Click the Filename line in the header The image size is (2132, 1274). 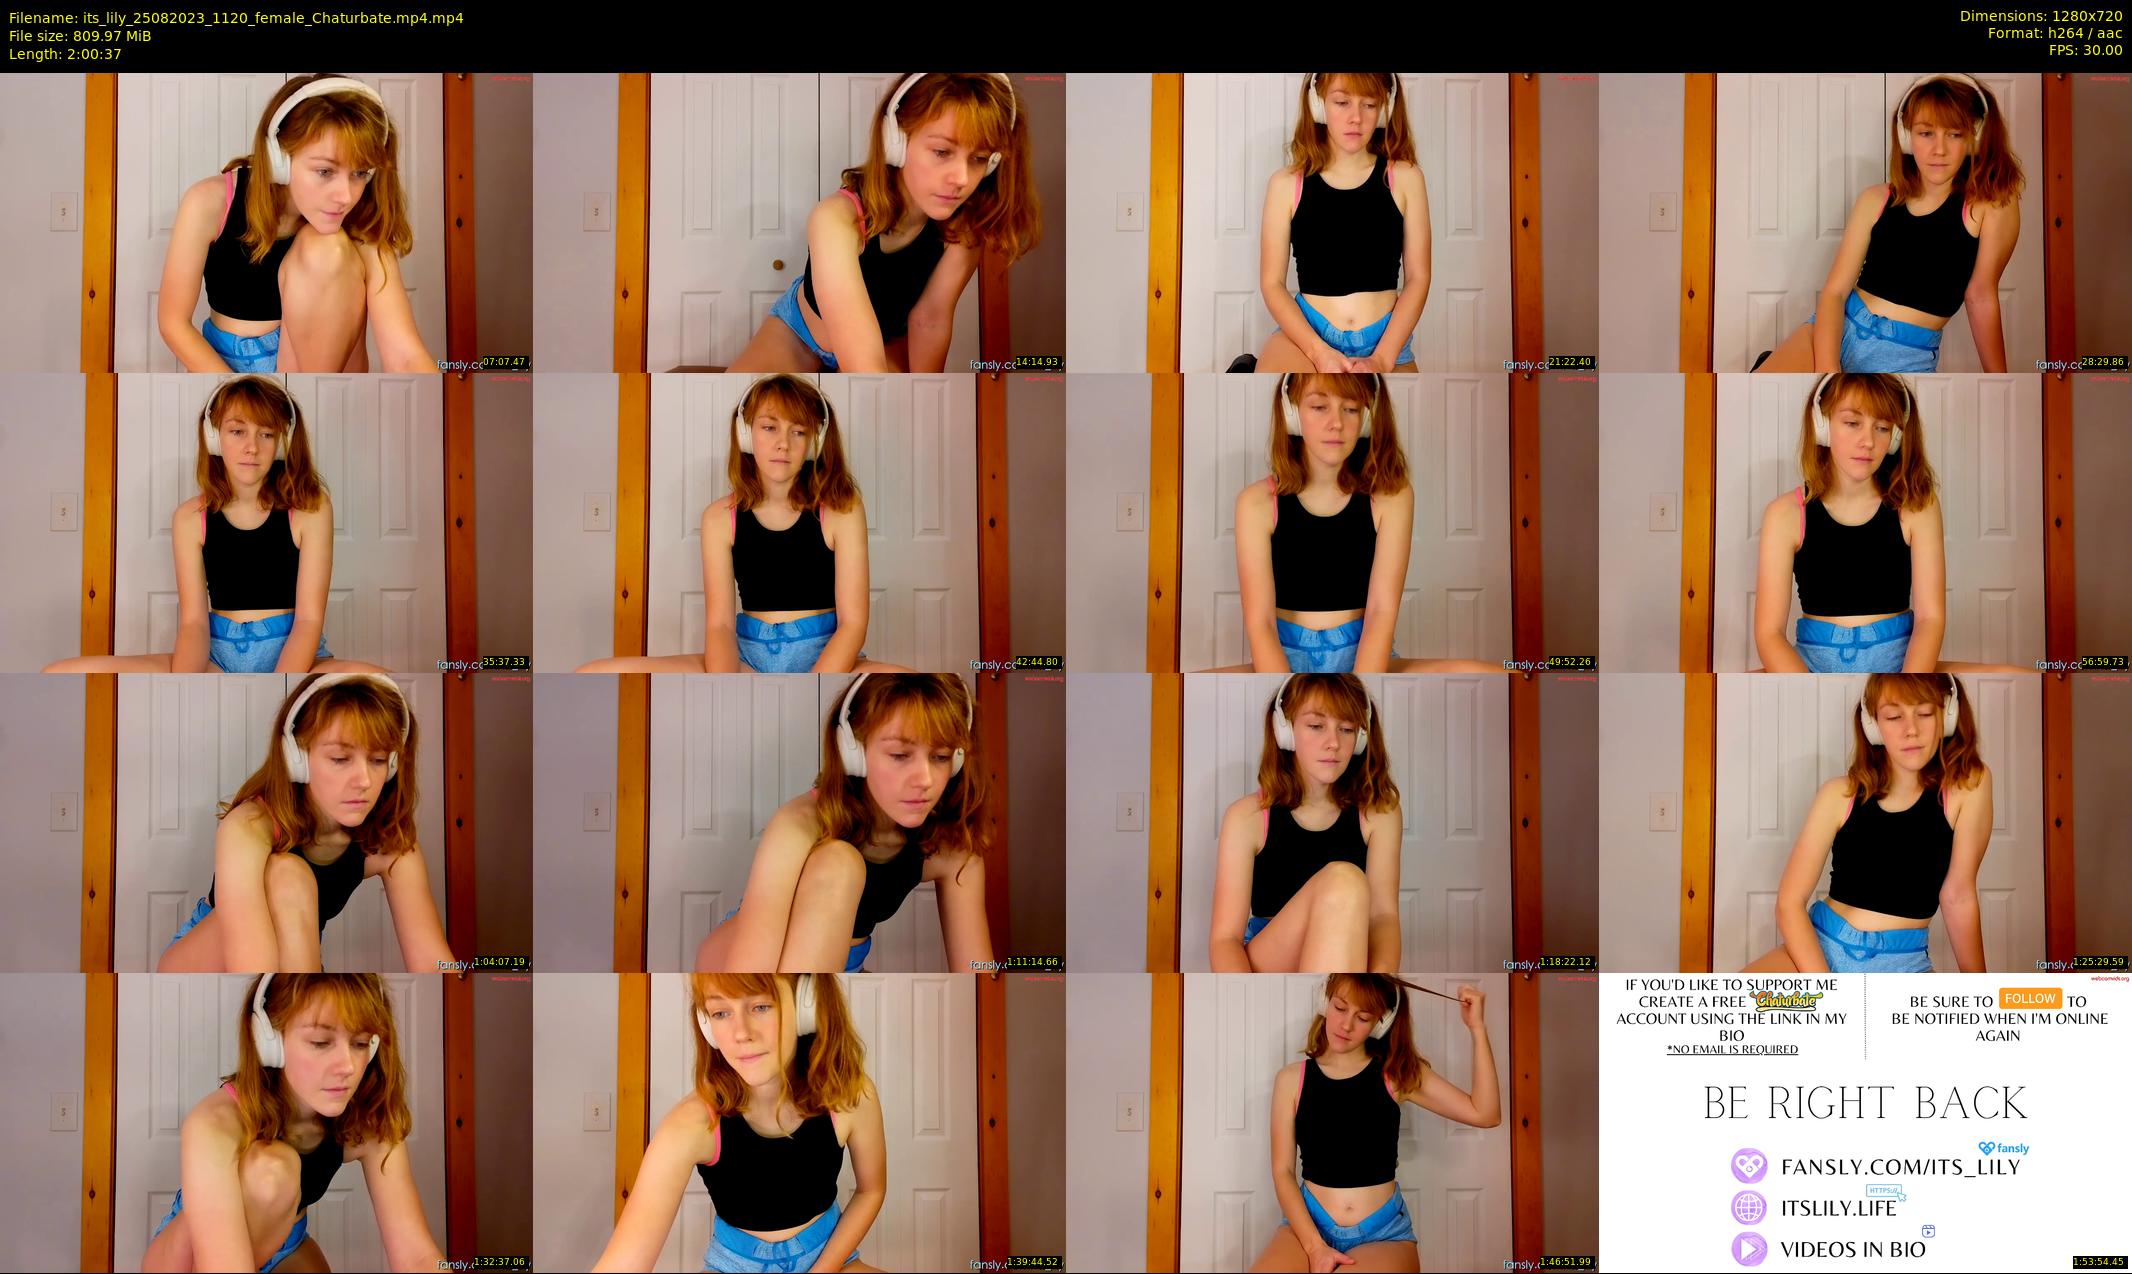(236, 18)
